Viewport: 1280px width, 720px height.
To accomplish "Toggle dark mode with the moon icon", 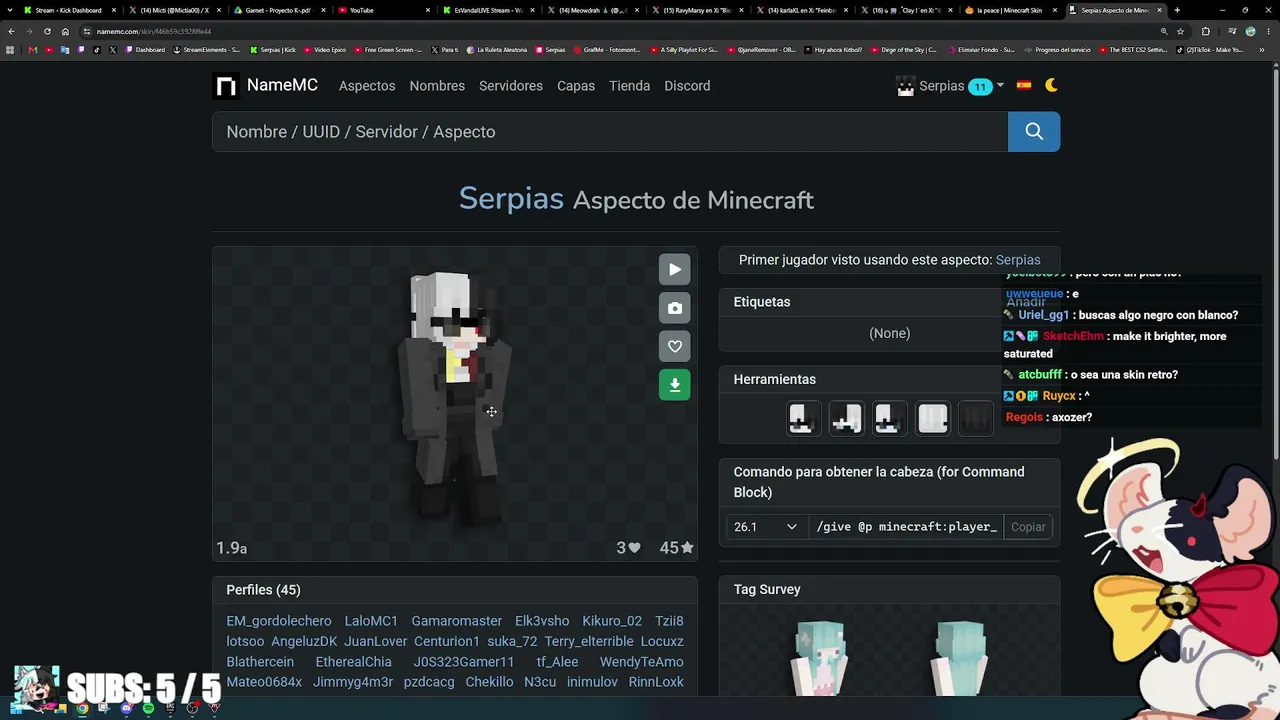I will pyautogui.click(x=1051, y=86).
